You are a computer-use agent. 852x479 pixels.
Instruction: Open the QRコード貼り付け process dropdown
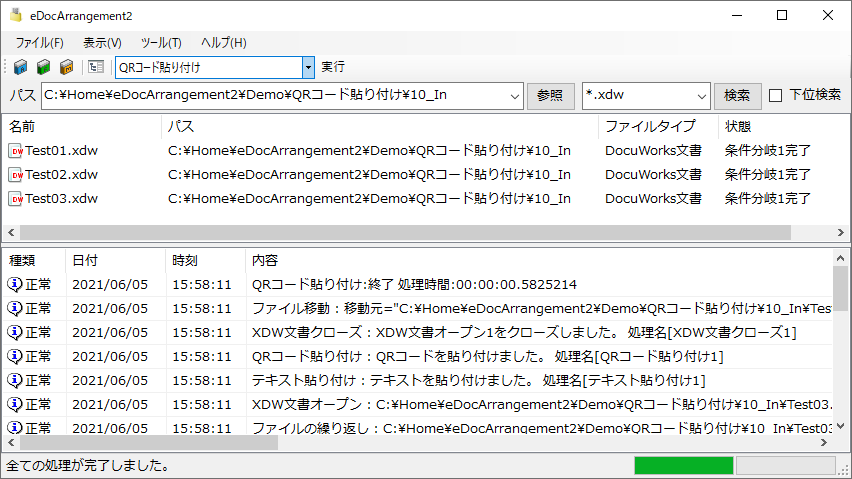[308, 67]
